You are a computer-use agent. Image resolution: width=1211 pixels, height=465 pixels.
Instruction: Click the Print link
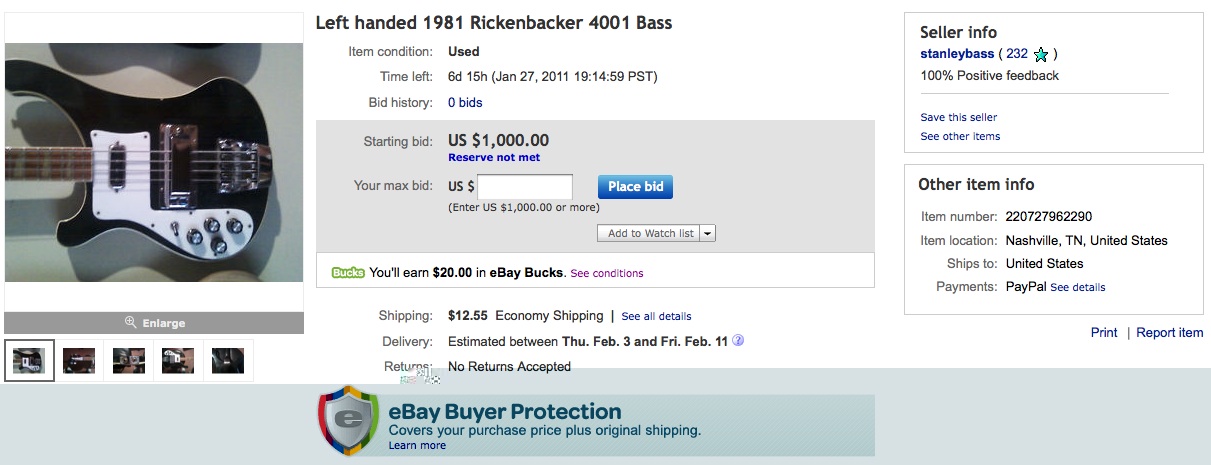1104,333
